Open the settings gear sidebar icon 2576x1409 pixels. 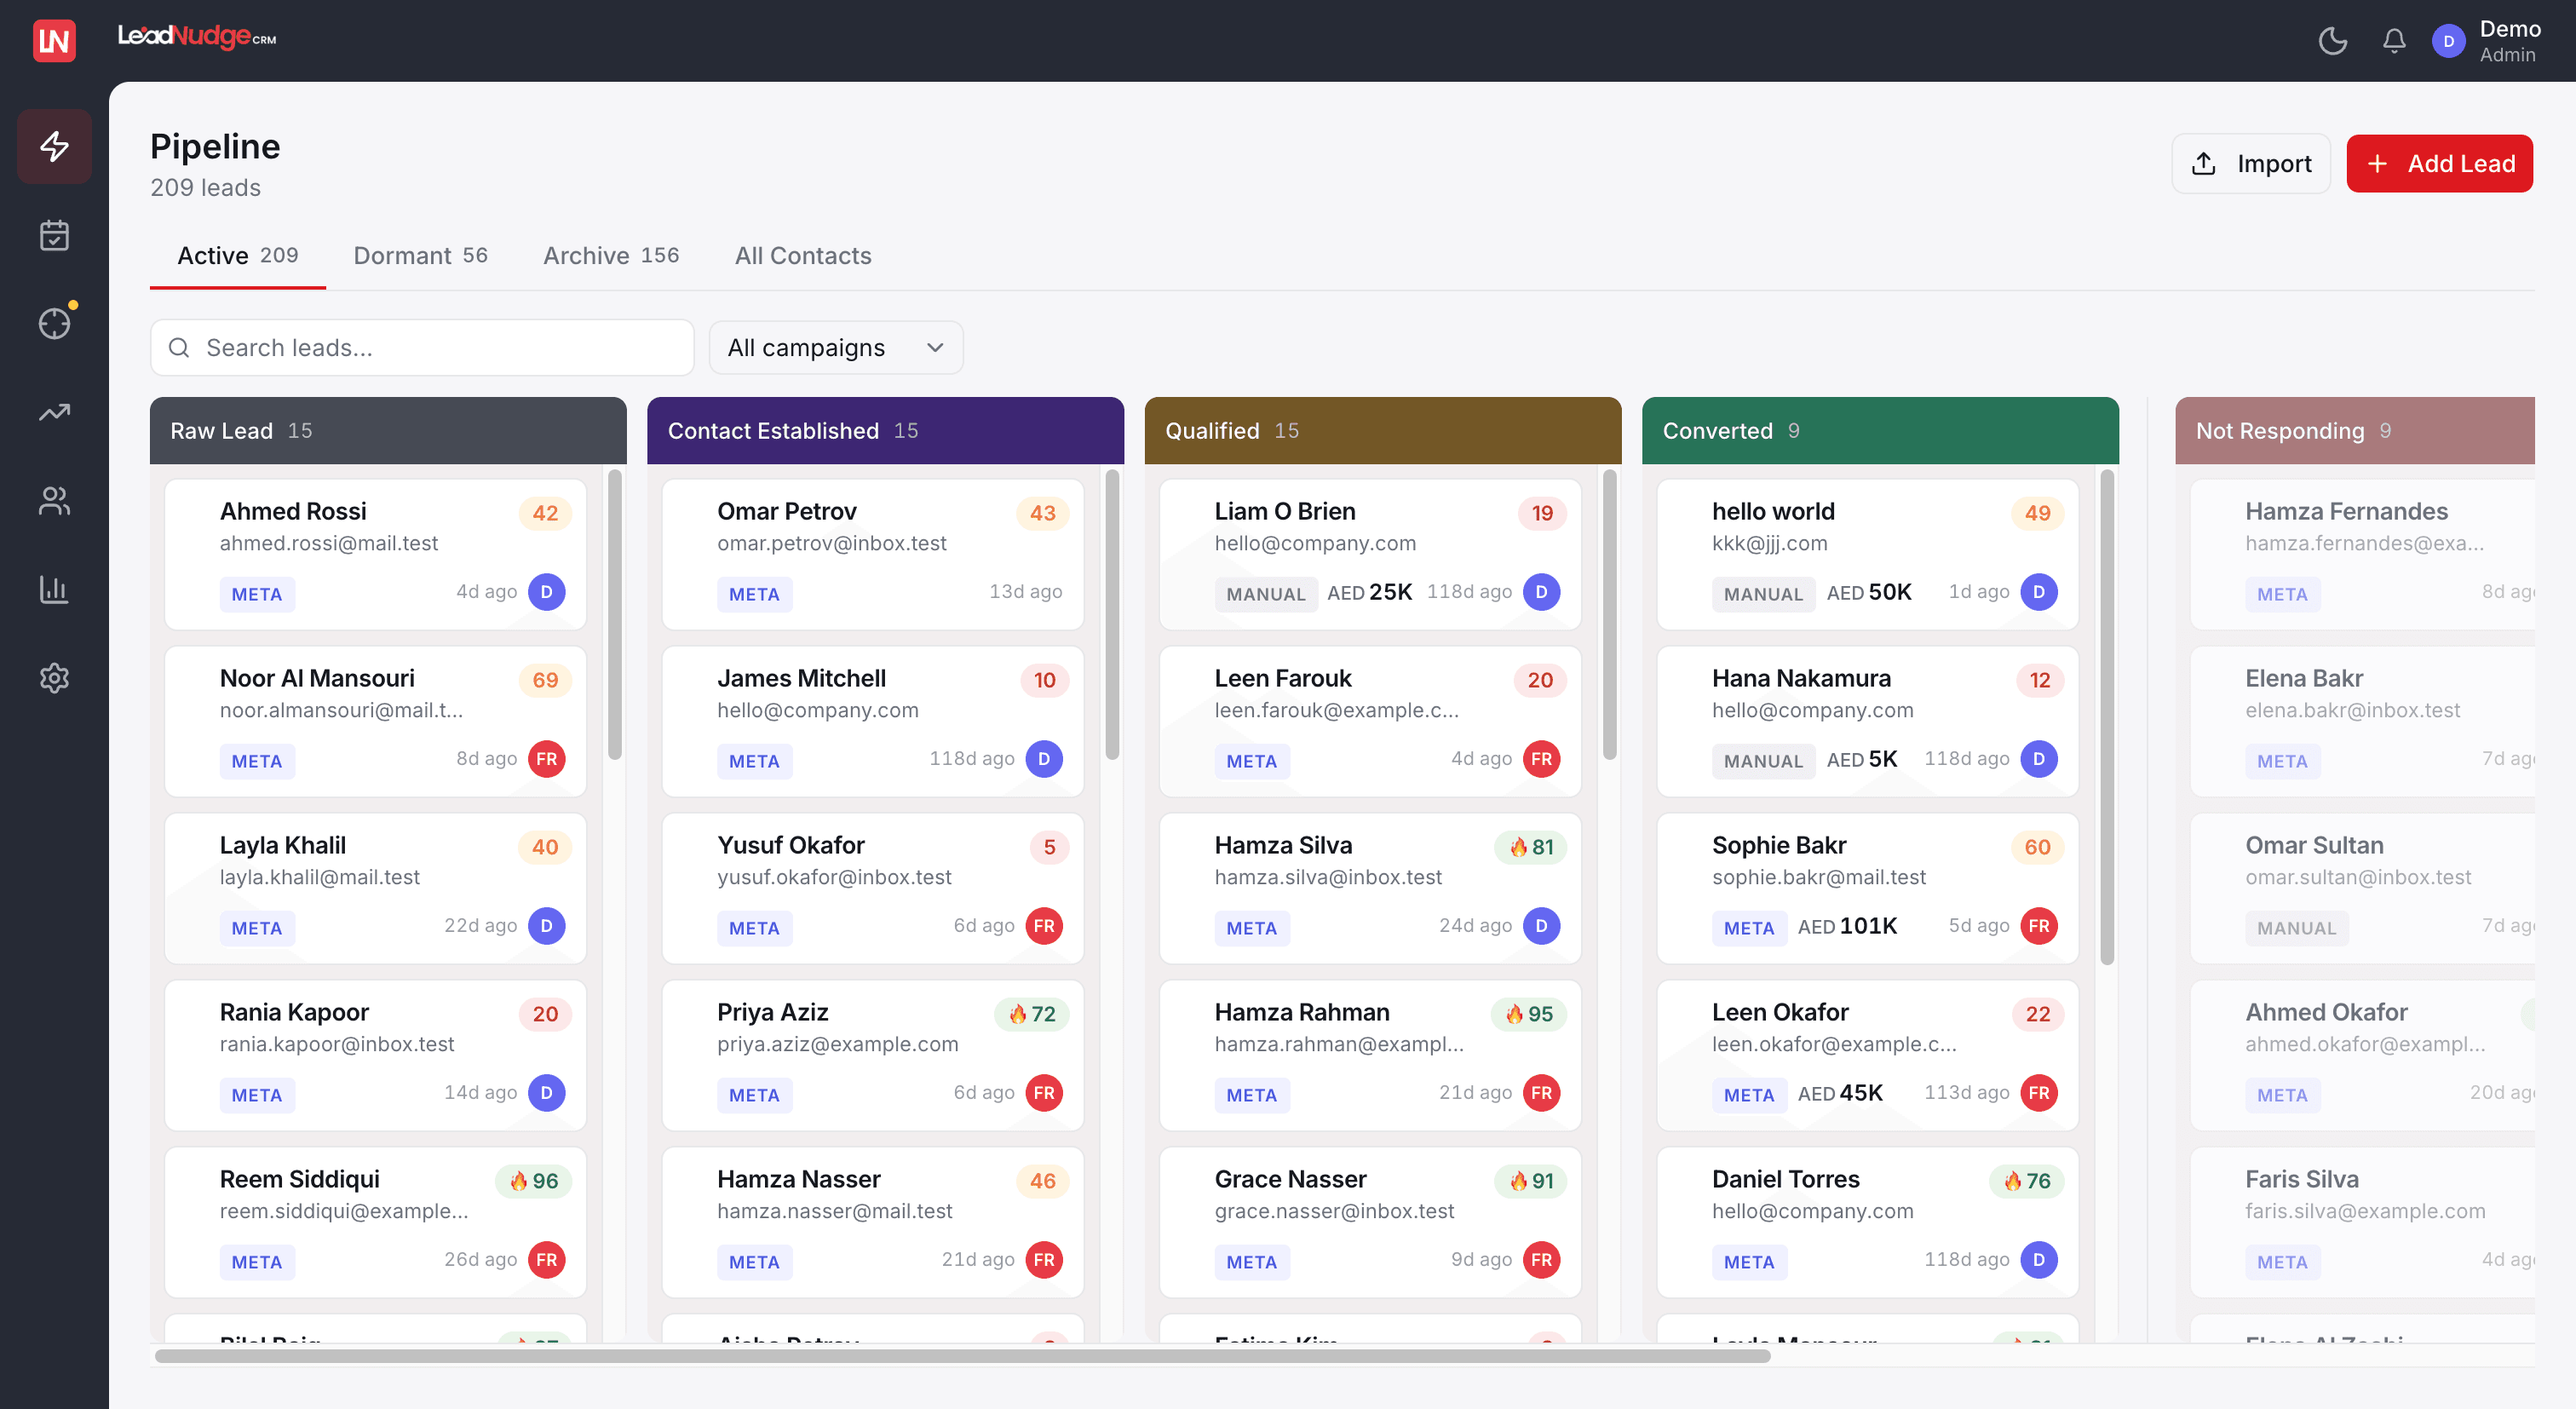(x=54, y=677)
